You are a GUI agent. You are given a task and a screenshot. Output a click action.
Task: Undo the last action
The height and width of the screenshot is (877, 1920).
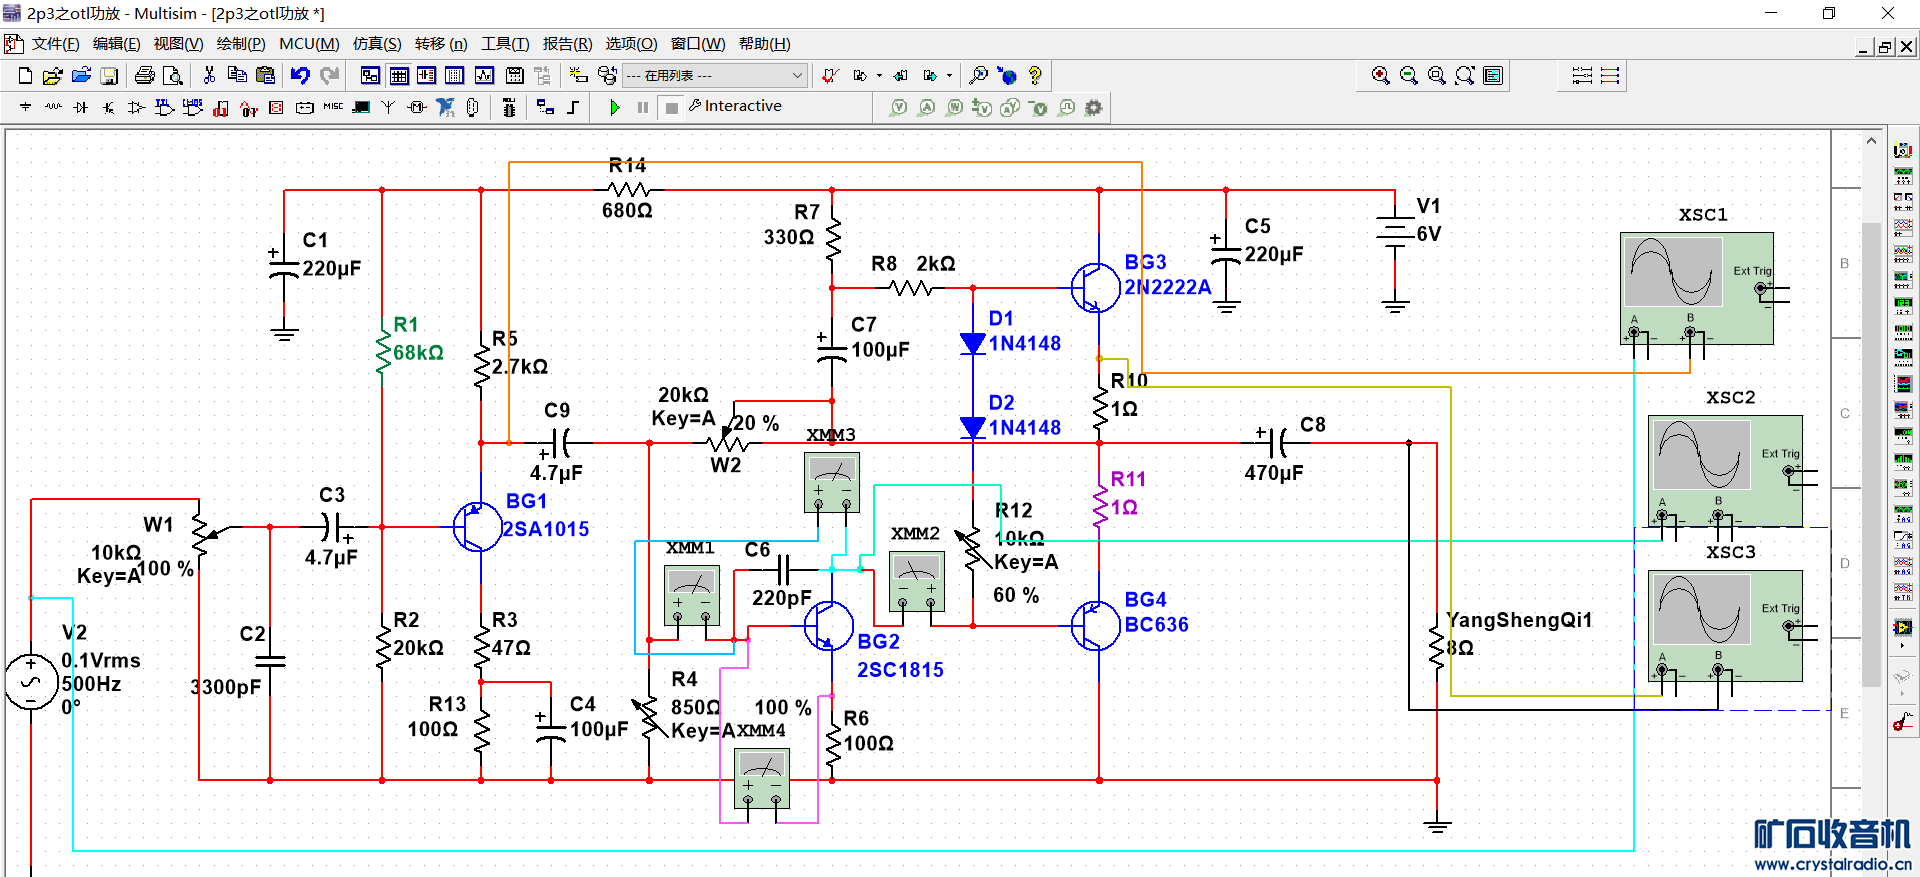click(x=300, y=76)
